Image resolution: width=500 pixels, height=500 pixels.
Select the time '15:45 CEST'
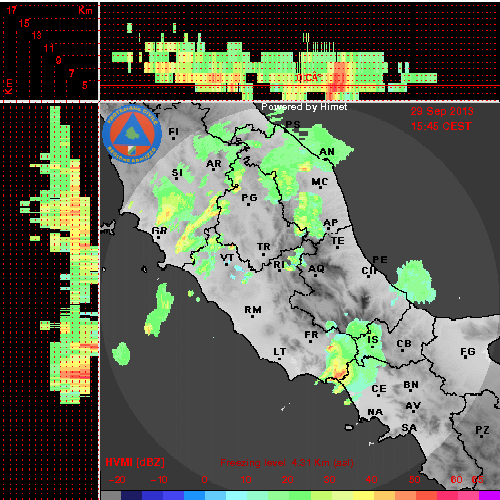point(441,126)
